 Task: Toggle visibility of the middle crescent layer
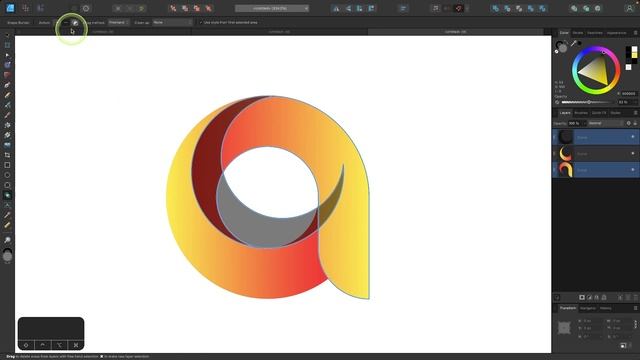(633, 153)
